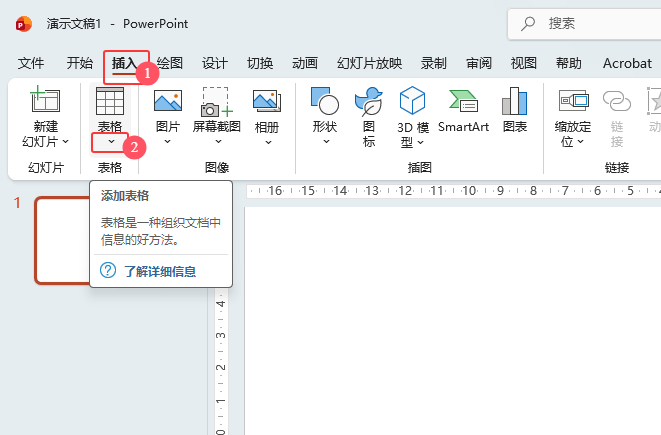This screenshot has width=661, height=435.
Task: Click the search magnifier icon
Action: click(x=528, y=24)
